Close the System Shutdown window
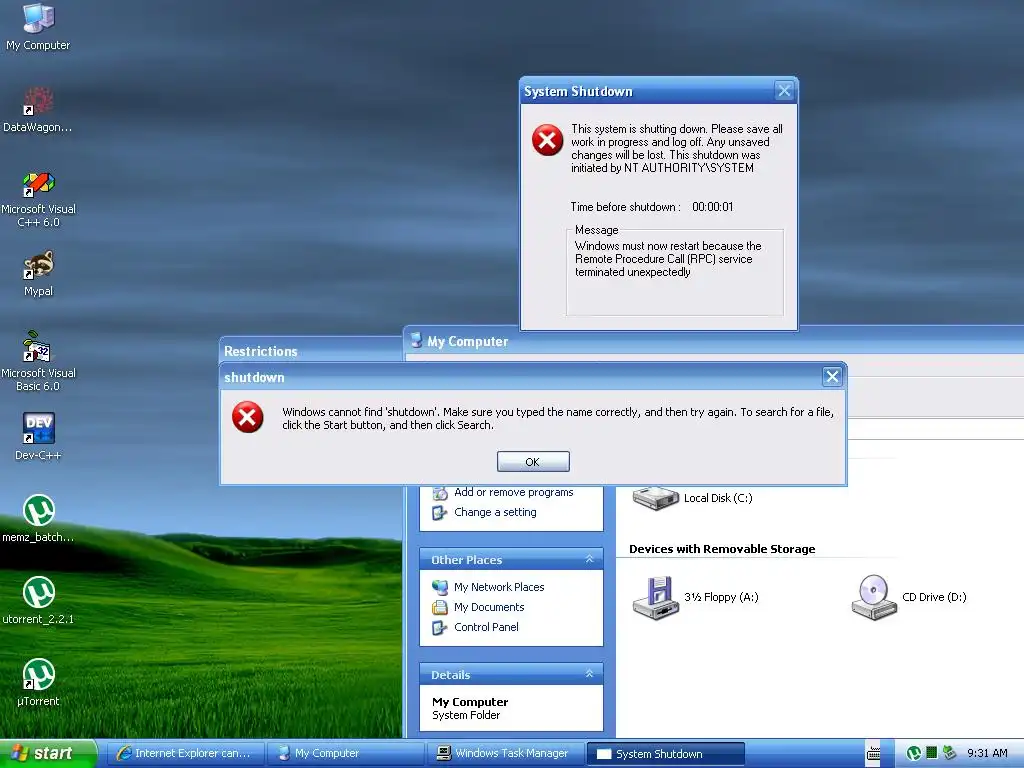 coord(784,91)
